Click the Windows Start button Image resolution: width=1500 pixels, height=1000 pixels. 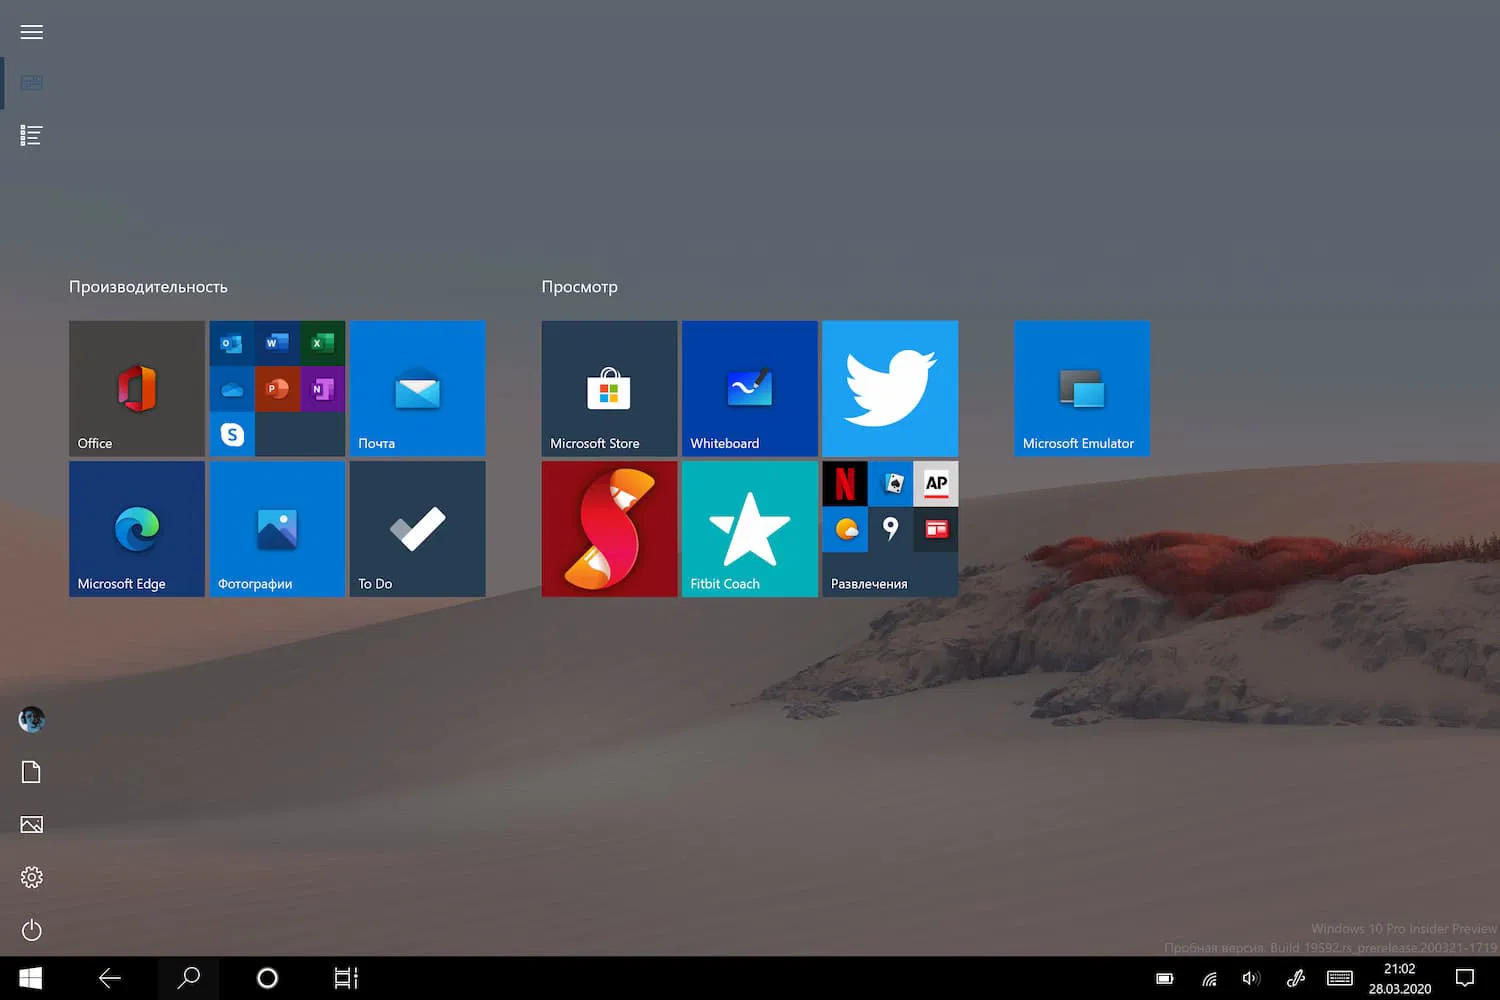coord(31,978)
